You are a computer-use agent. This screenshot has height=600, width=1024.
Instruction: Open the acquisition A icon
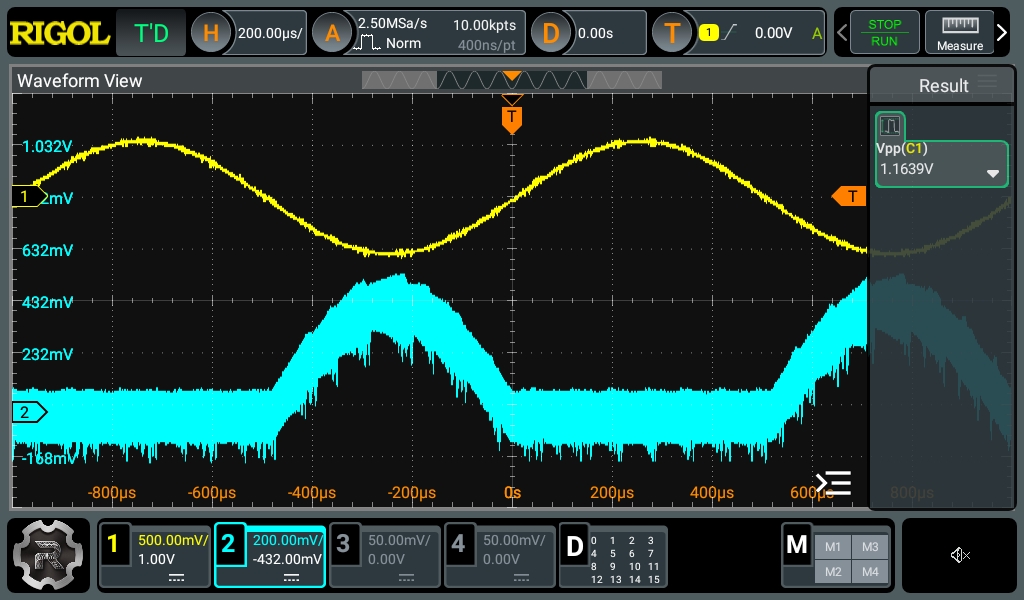tap(332, 33)
